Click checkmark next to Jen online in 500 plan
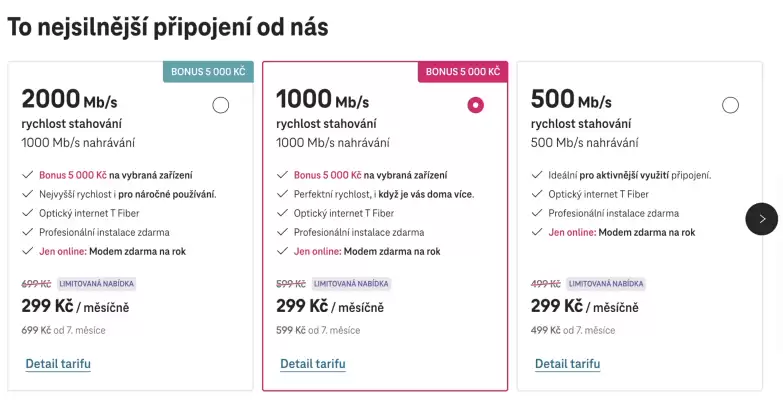Image resolution: width=783 pixels, height=400 pixels. coord(536,232)
